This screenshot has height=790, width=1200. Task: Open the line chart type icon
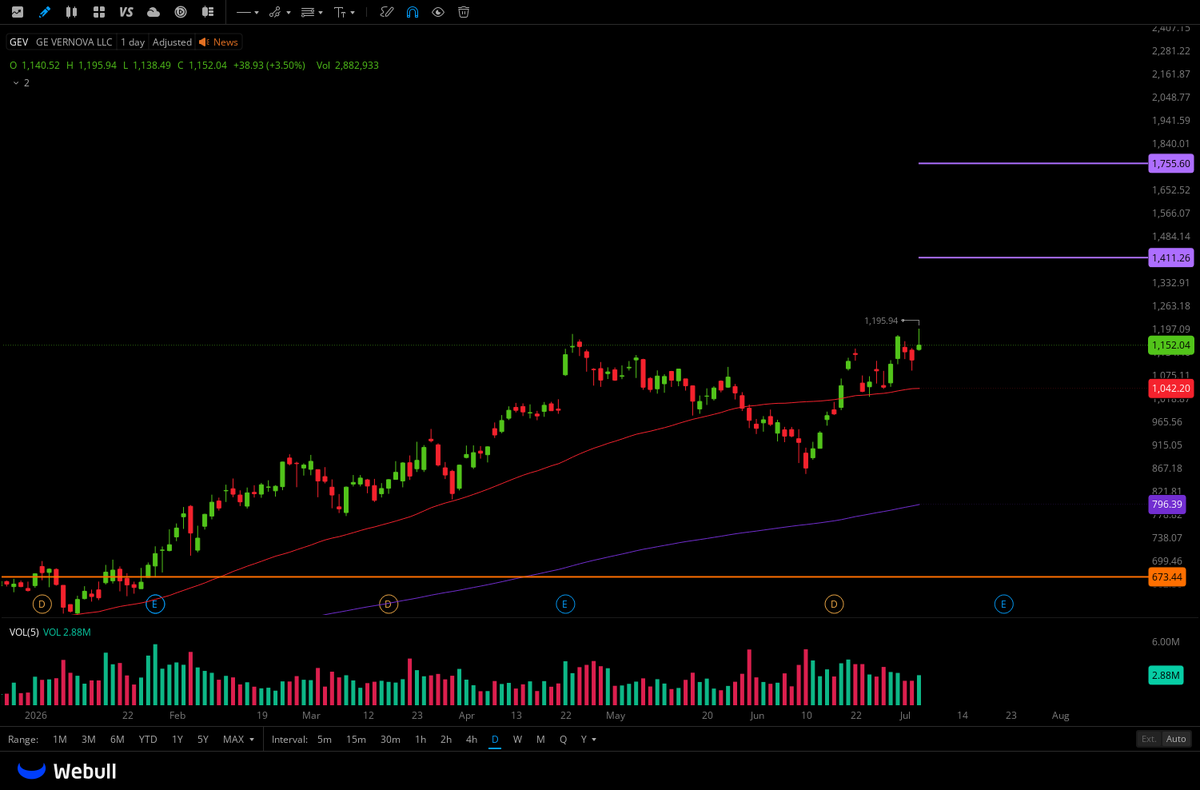pyautogui.click(x=17, y=12)
